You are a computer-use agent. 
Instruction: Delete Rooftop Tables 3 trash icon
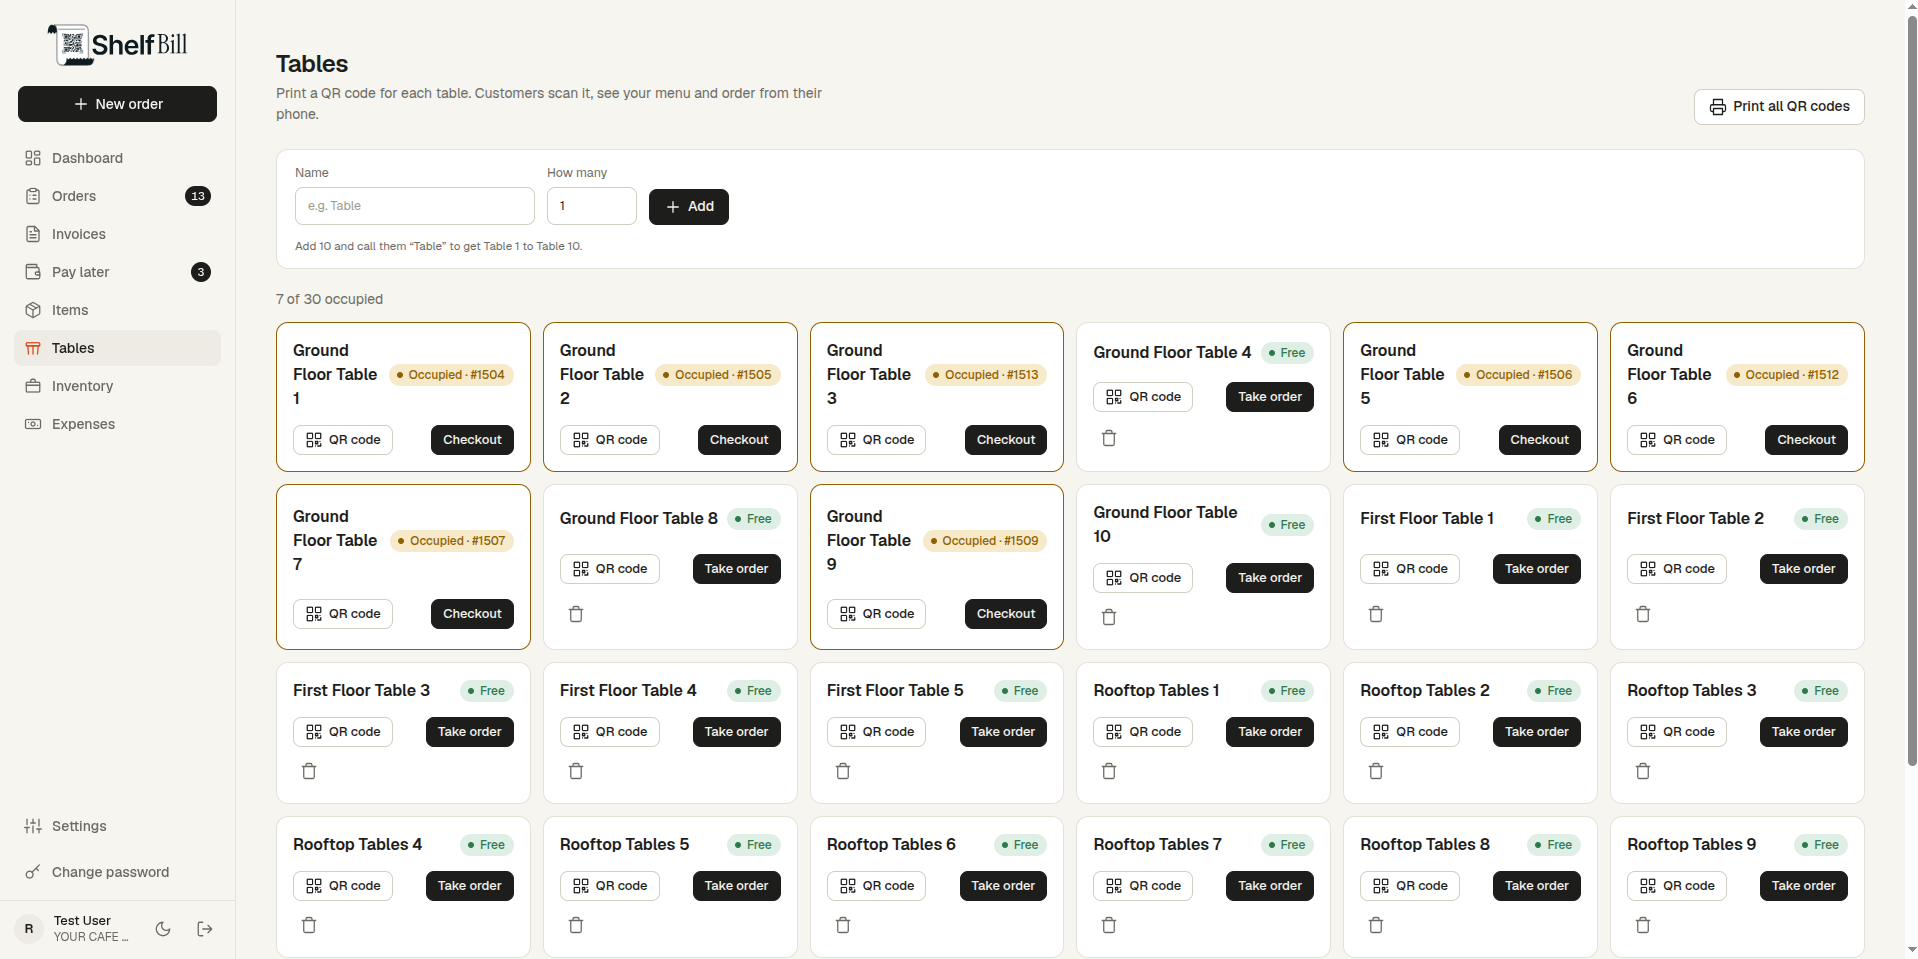click(x=1643, y=771)
